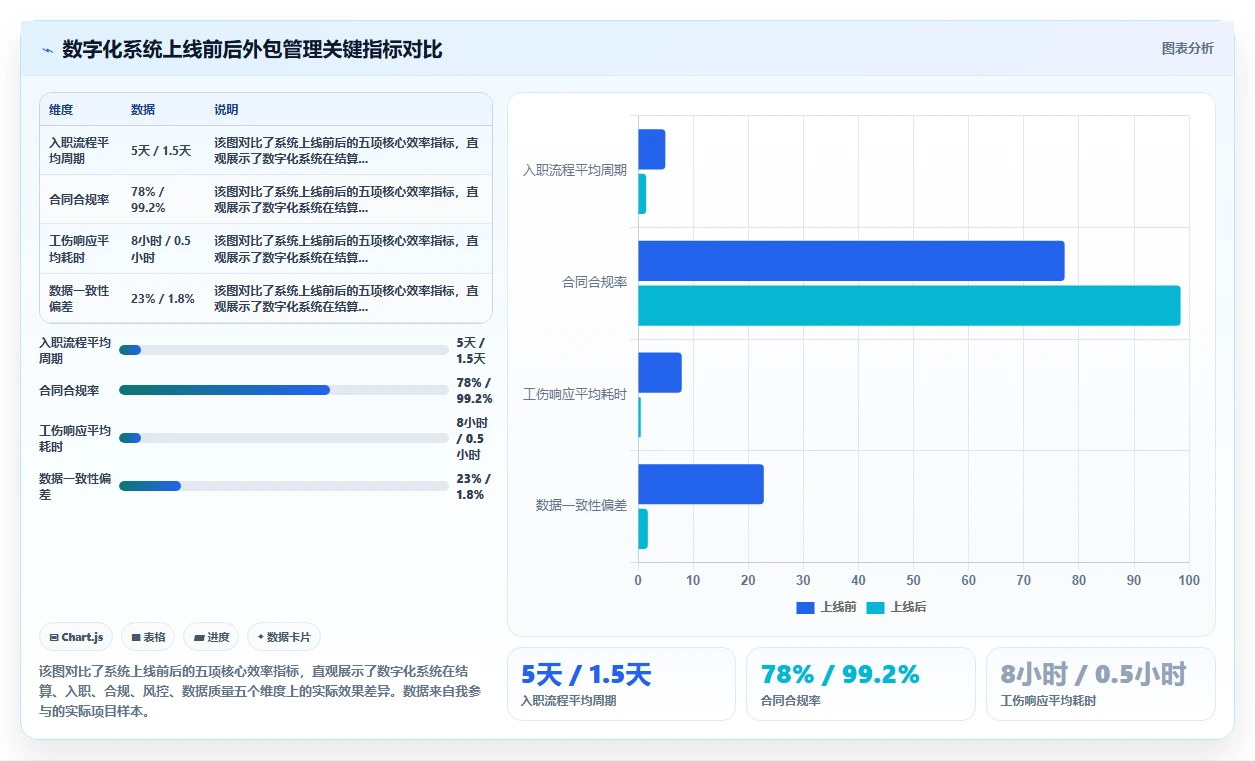Click the 上线前 bar for 工伤响应平均耗时
Viewport: 1255px width, 761px height.
pyautogui.click(x=660, y=372)
